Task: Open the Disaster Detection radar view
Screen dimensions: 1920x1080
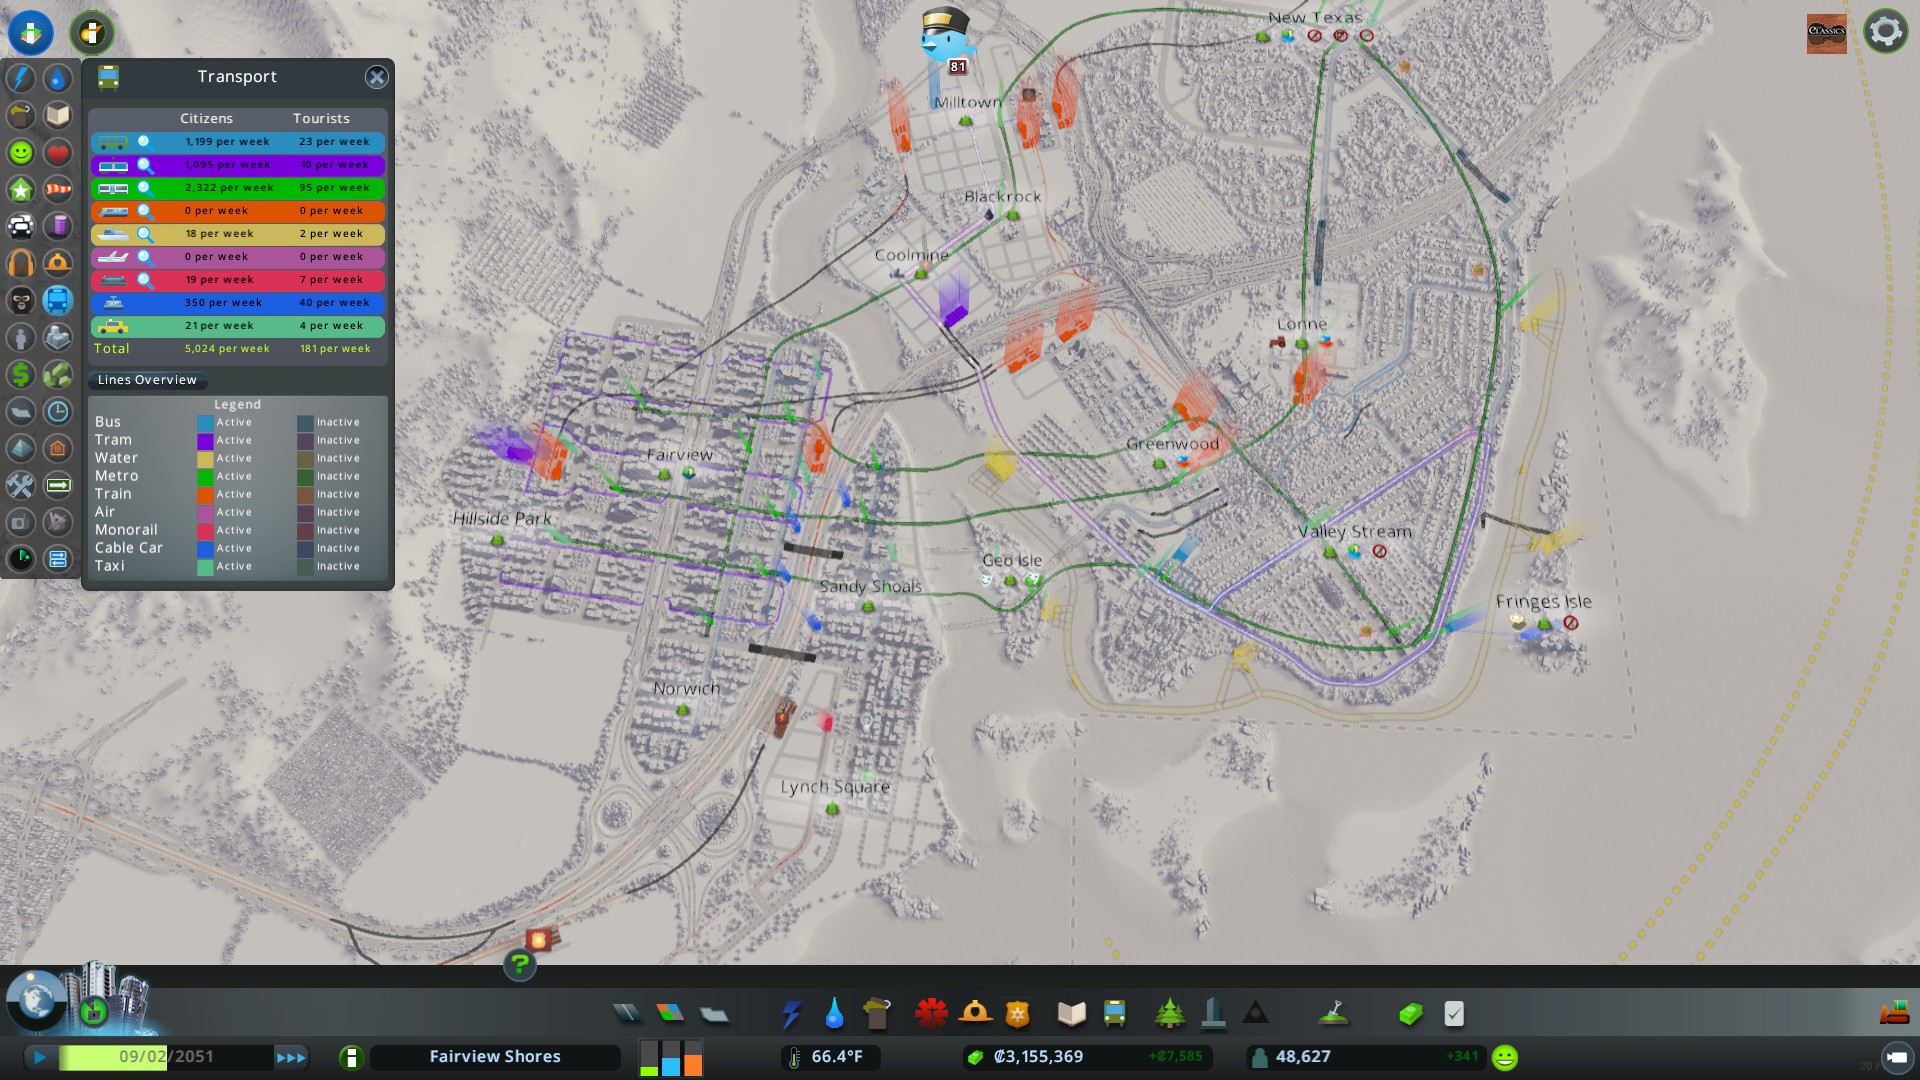Action: pyautogui.click(x=21, y=559)
